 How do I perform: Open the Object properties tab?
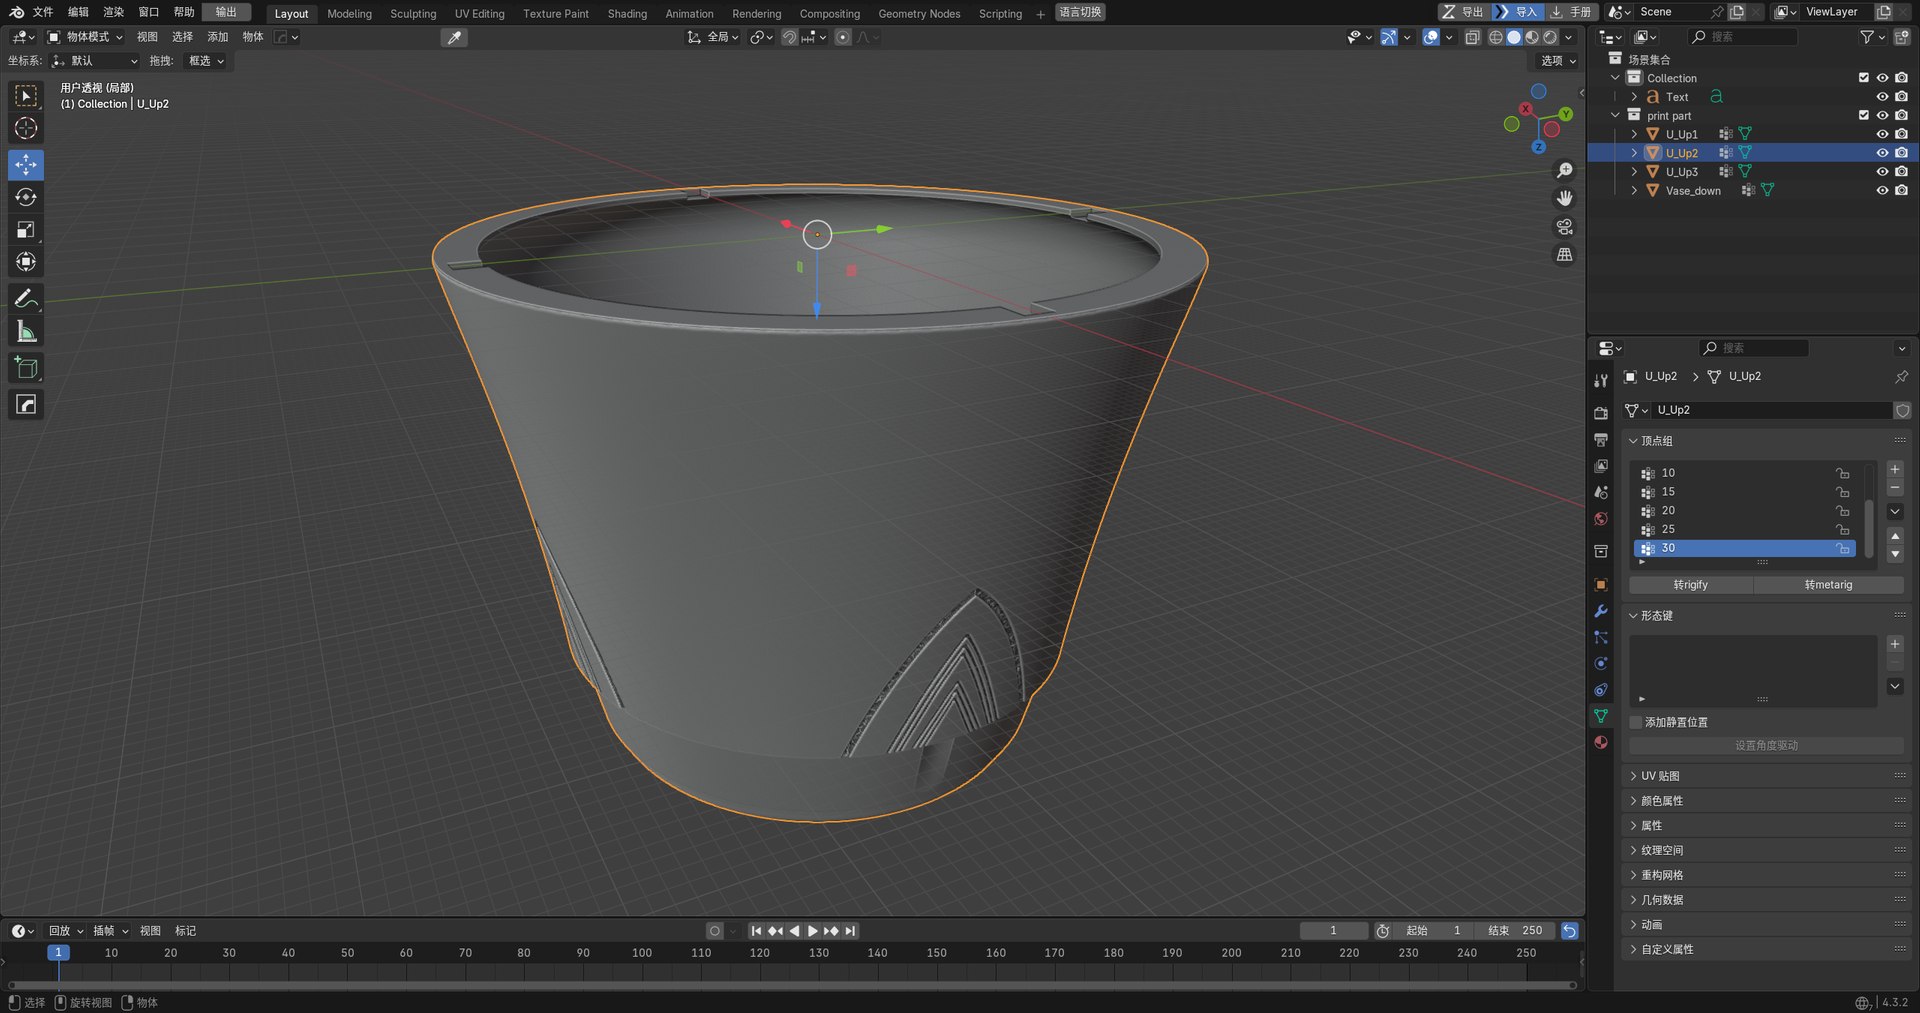1601,585
